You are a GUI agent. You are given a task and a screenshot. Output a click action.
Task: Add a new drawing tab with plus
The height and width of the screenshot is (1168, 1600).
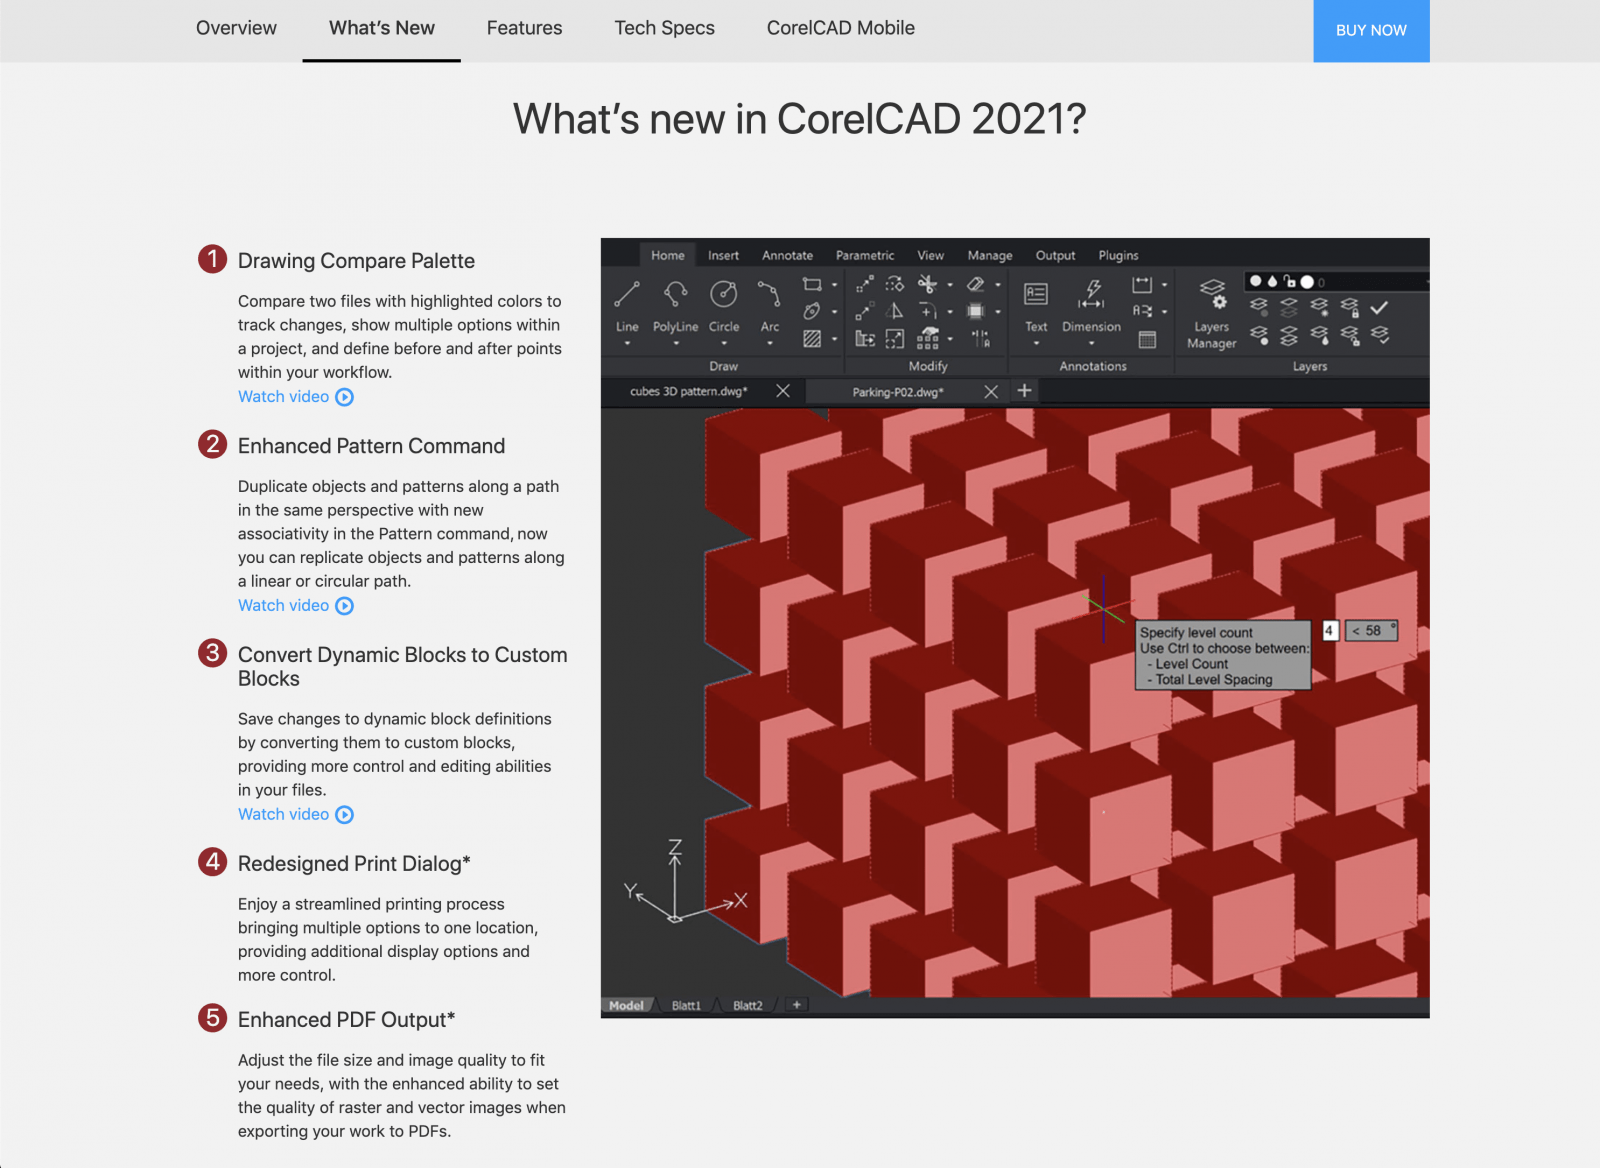click(1024, 390)
